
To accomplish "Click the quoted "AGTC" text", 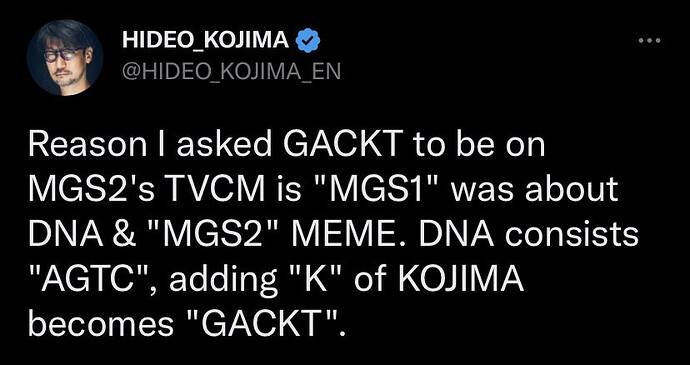I will [95, 280].
